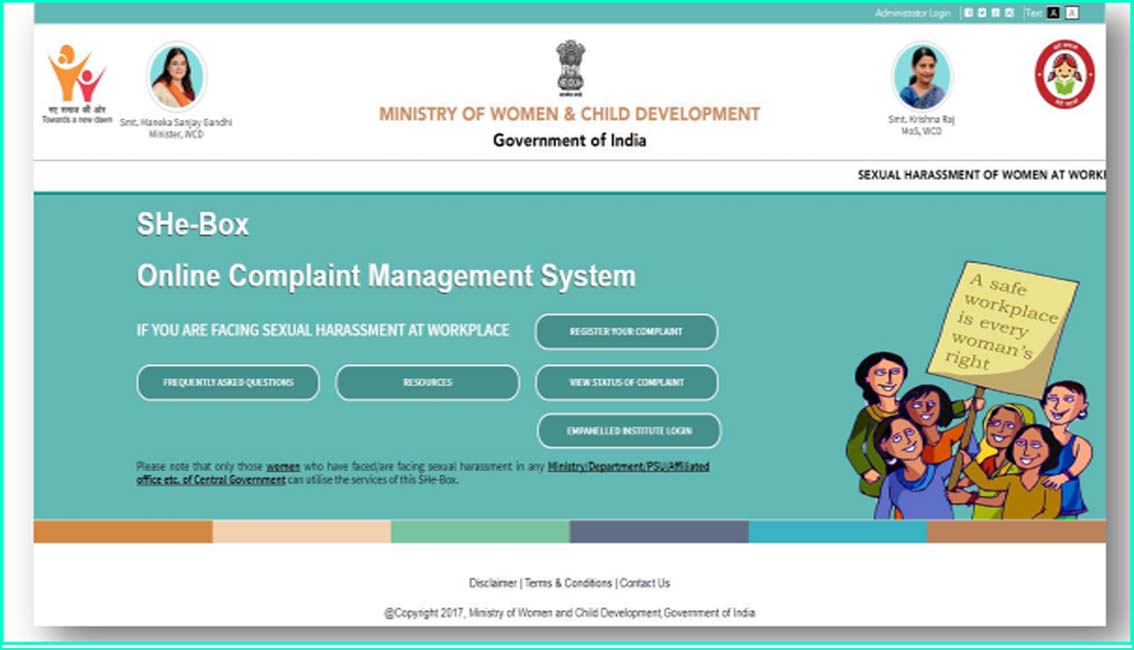
Task: Click the Contact Us footer link
Action: click(x=645, y=583)
